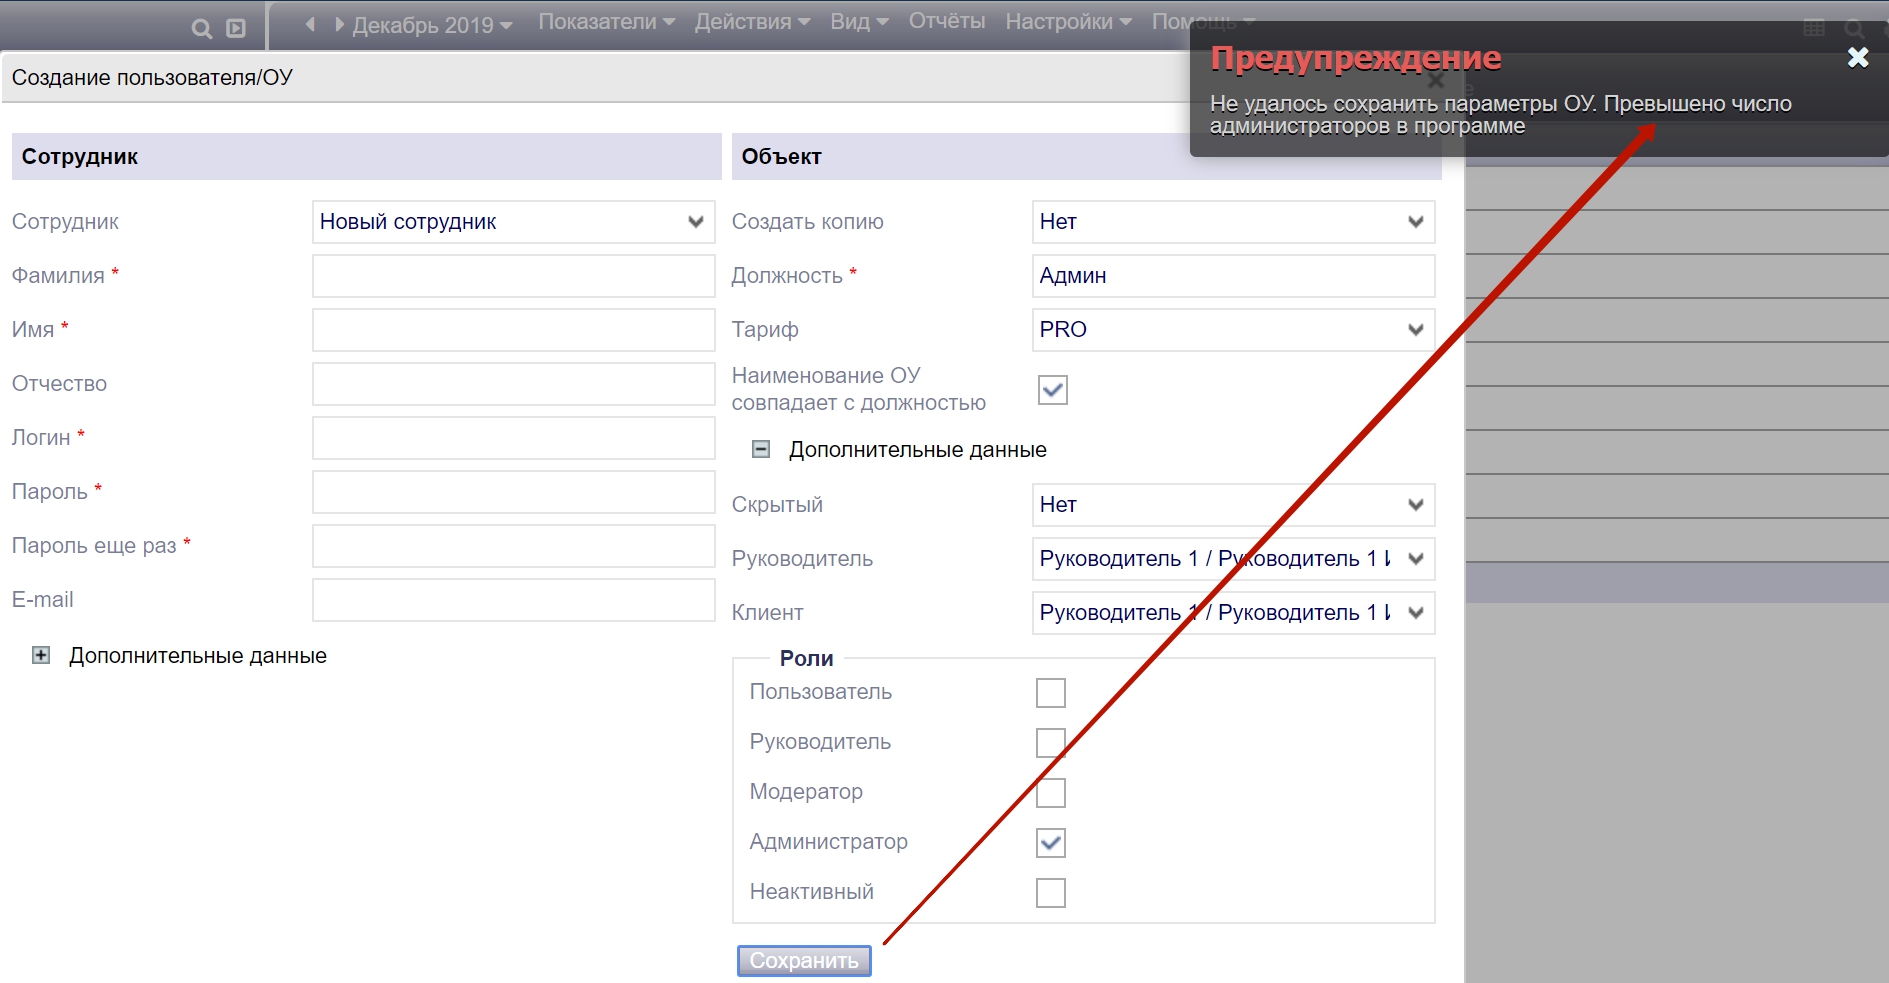Go to next month using right arrow

340,24
